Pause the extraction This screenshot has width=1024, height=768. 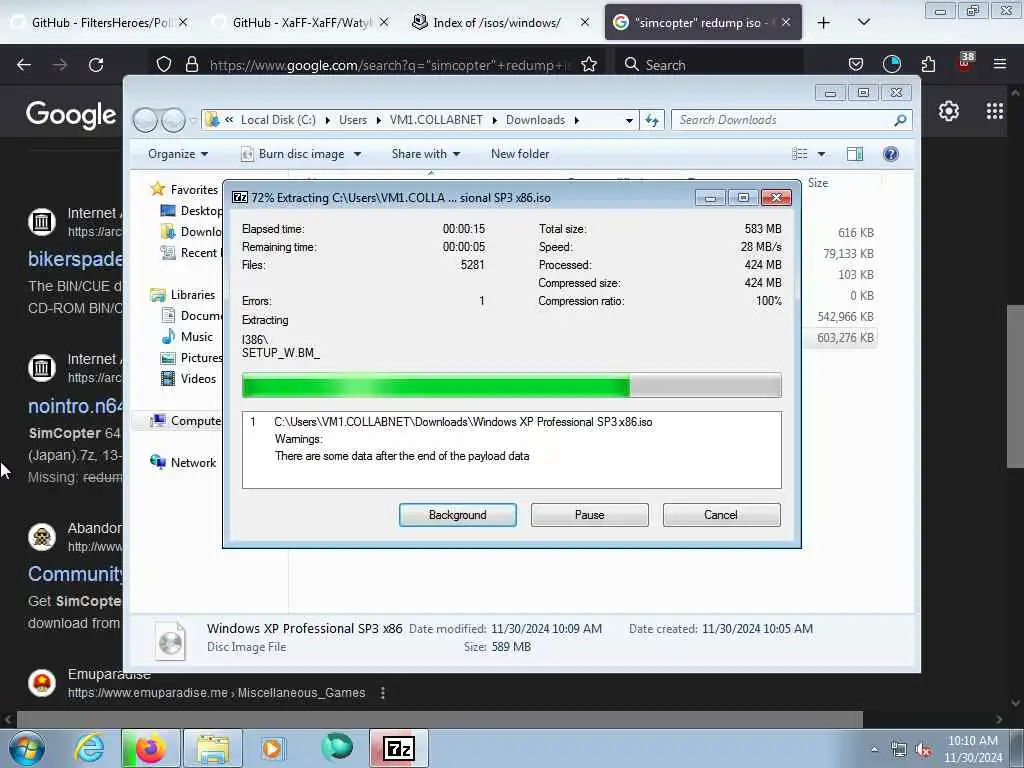pos(589,515)
